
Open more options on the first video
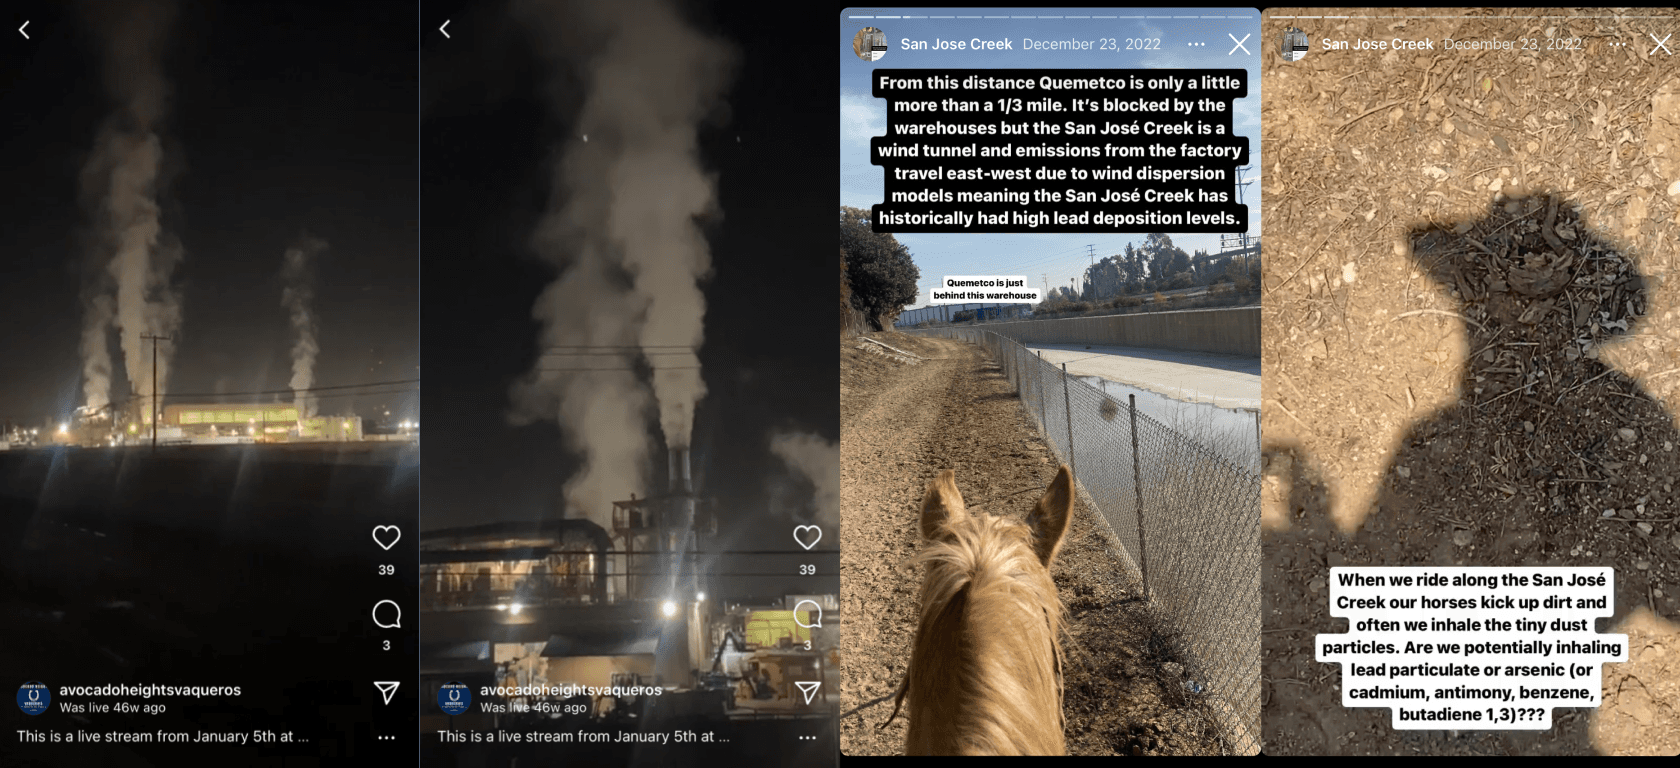[386, 737]
